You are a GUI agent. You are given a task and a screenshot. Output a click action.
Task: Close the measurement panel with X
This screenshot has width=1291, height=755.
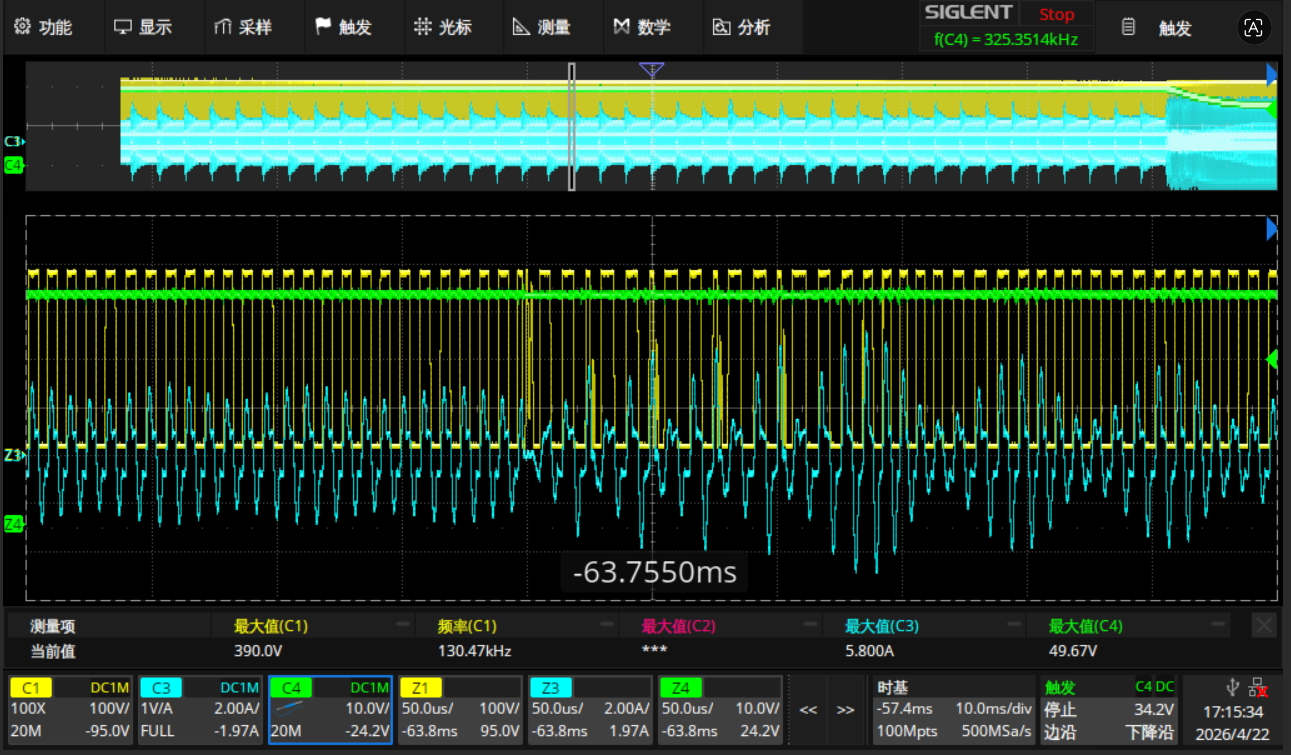pyautogui.click(x=1264, y=626)
